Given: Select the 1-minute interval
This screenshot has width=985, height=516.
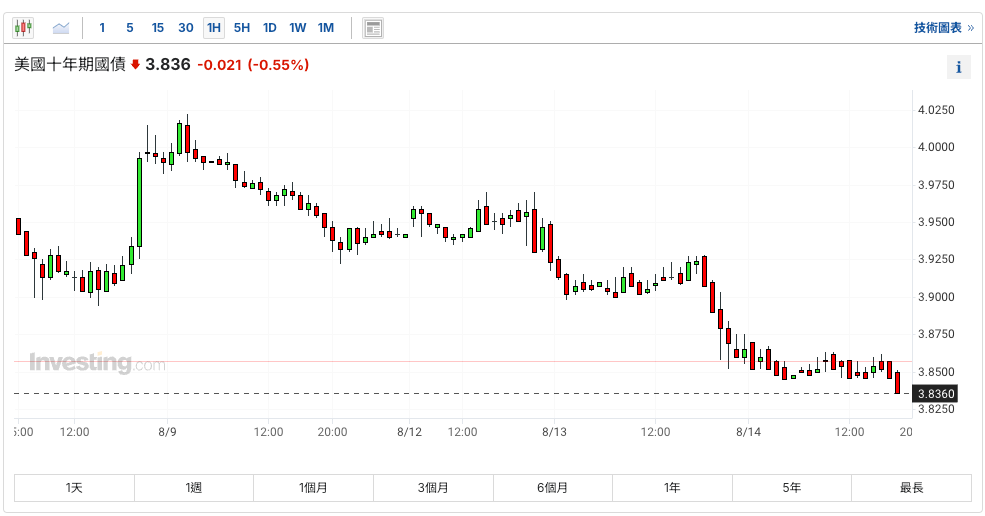Looking at the screenshot, I should click(x=102, y=28).
